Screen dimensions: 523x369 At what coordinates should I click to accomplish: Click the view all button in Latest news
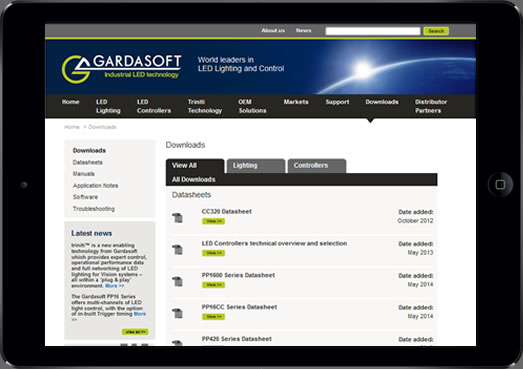tap(135, 332)
